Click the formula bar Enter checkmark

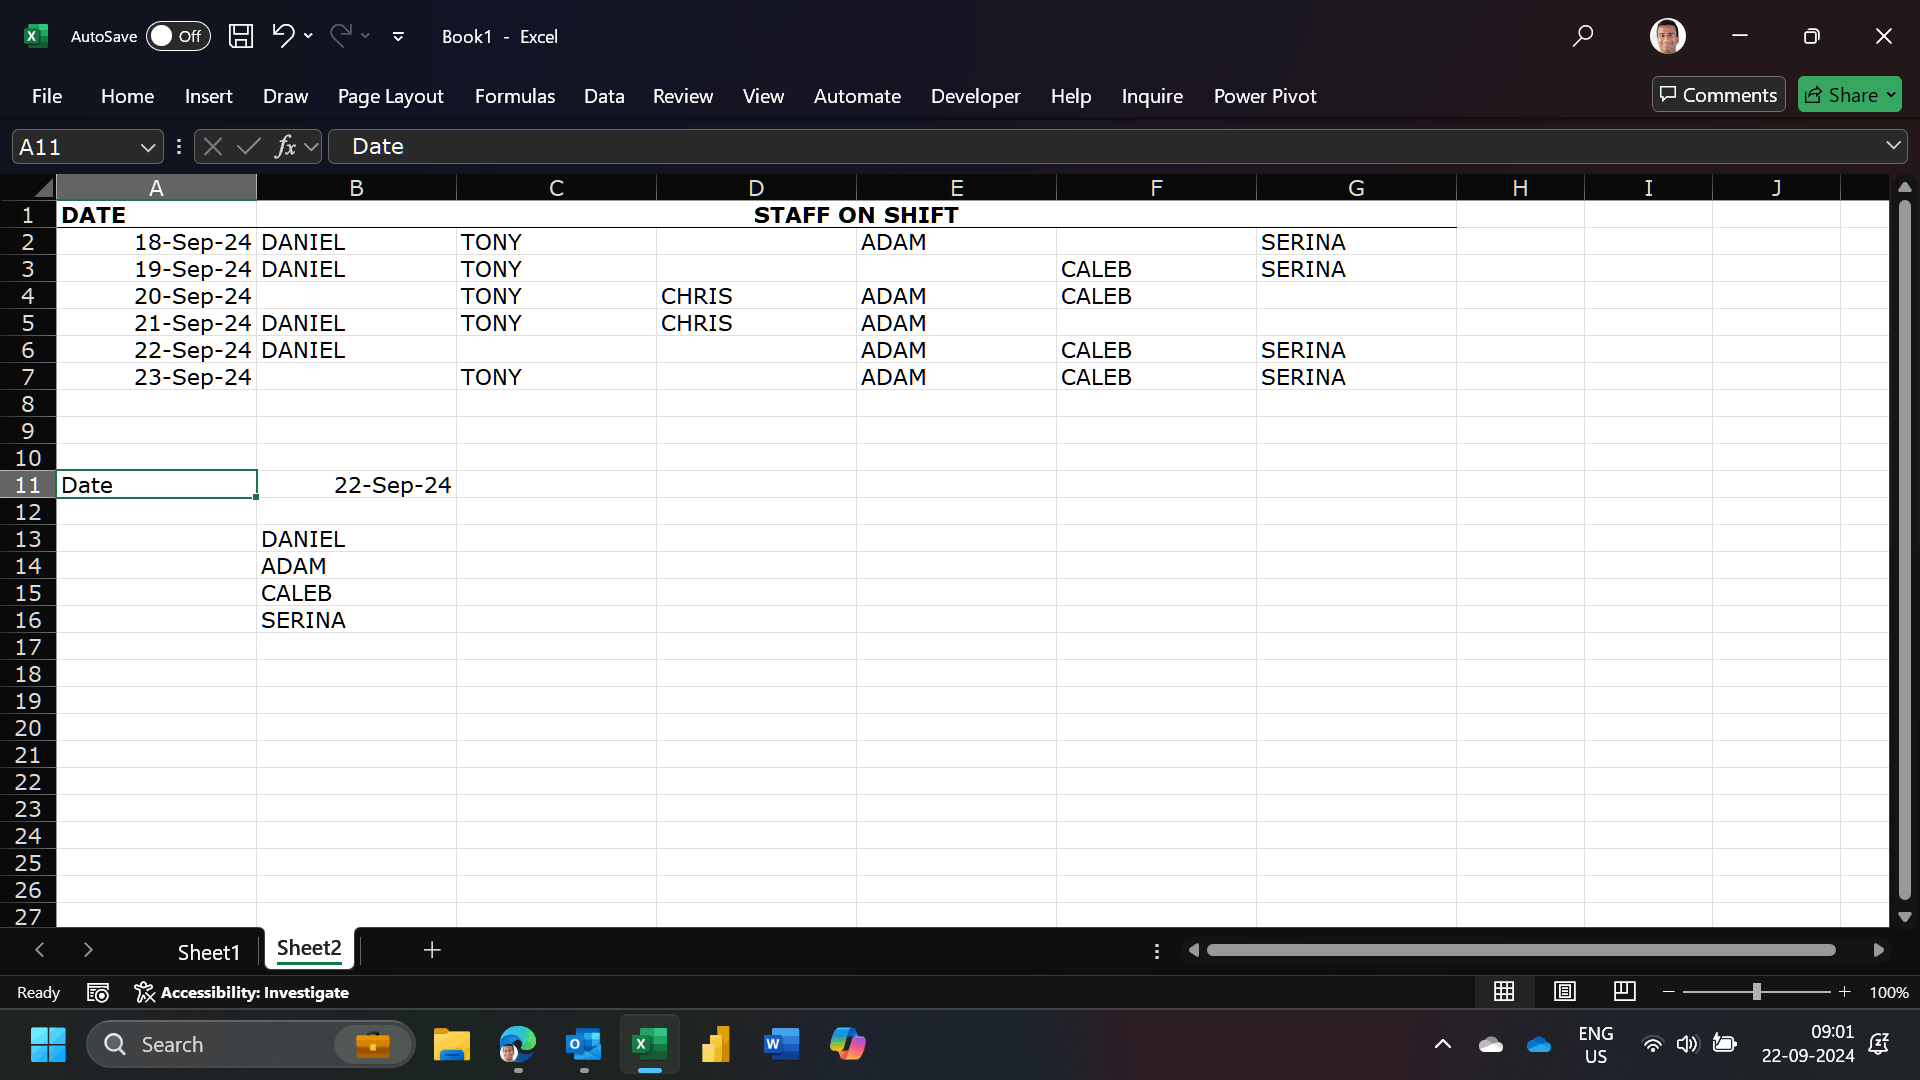[248, 147]
